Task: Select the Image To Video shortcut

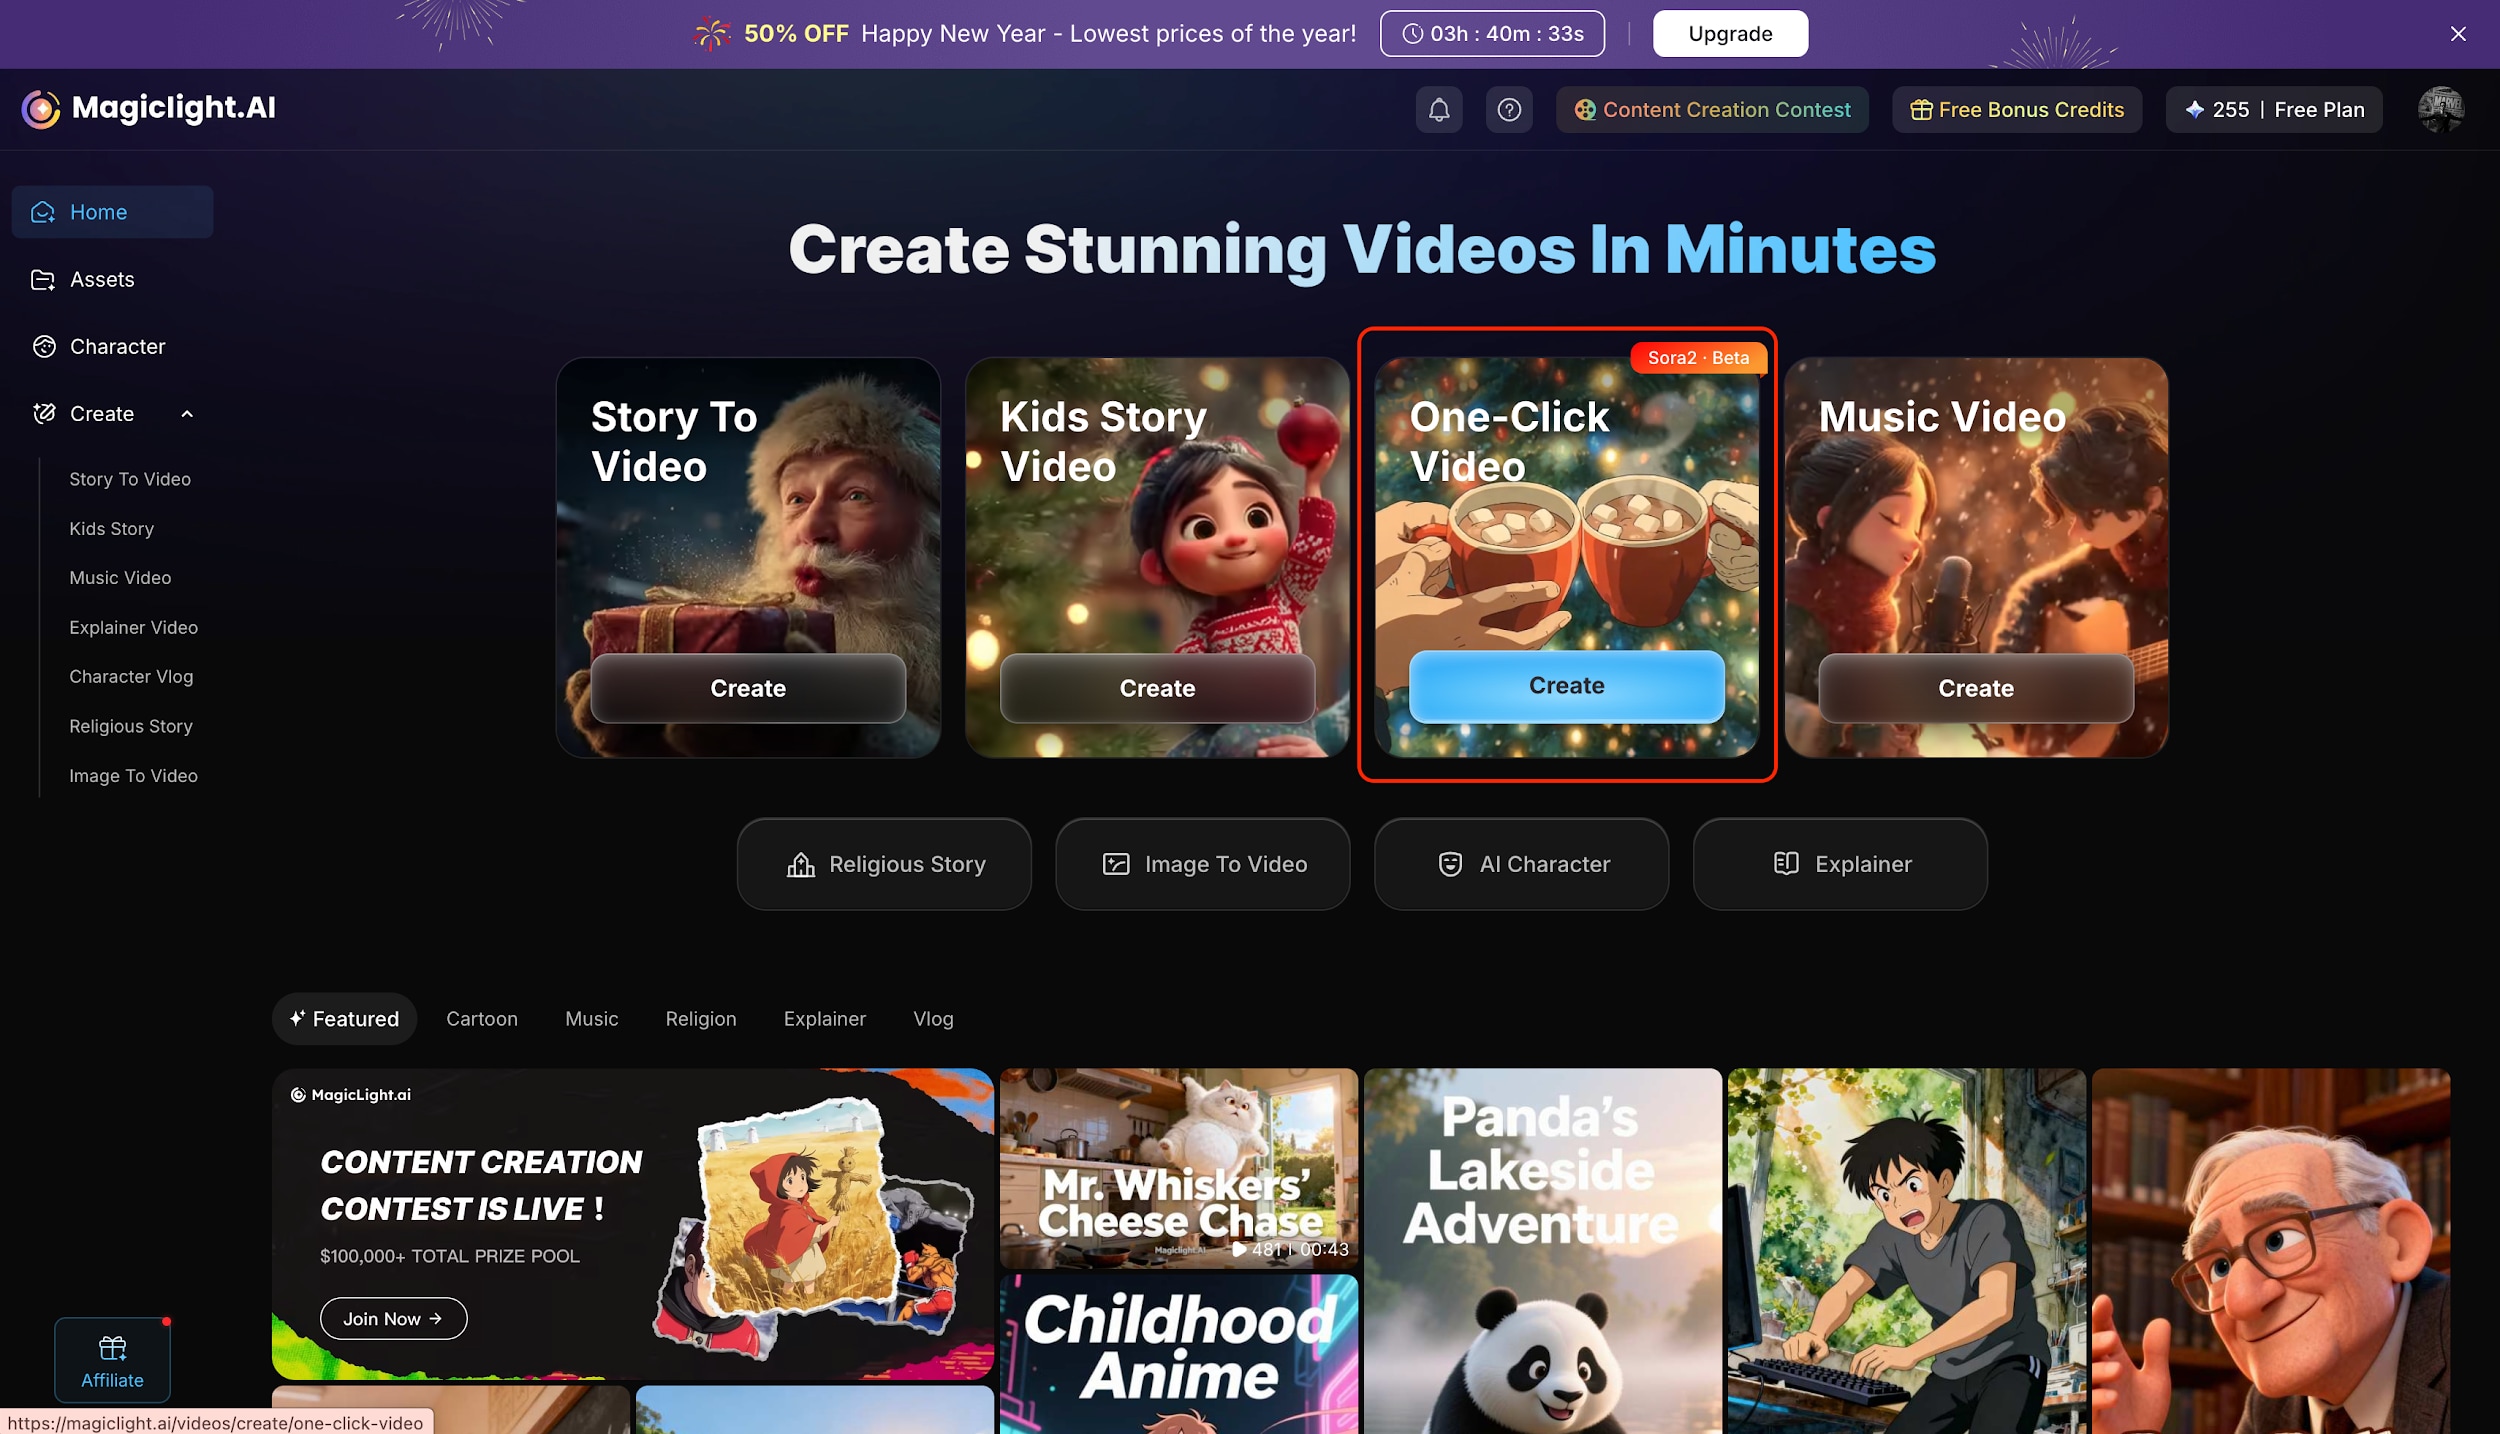Action: (x=1202, y=863)
